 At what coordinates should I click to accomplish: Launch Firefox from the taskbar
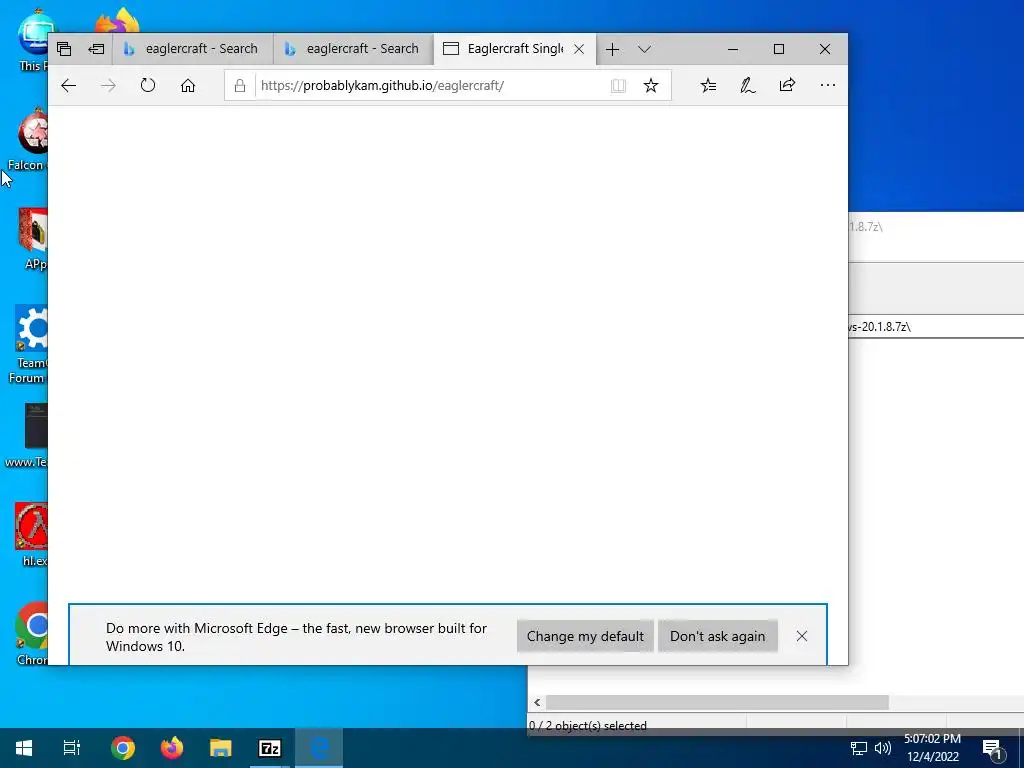coord(172,748)
